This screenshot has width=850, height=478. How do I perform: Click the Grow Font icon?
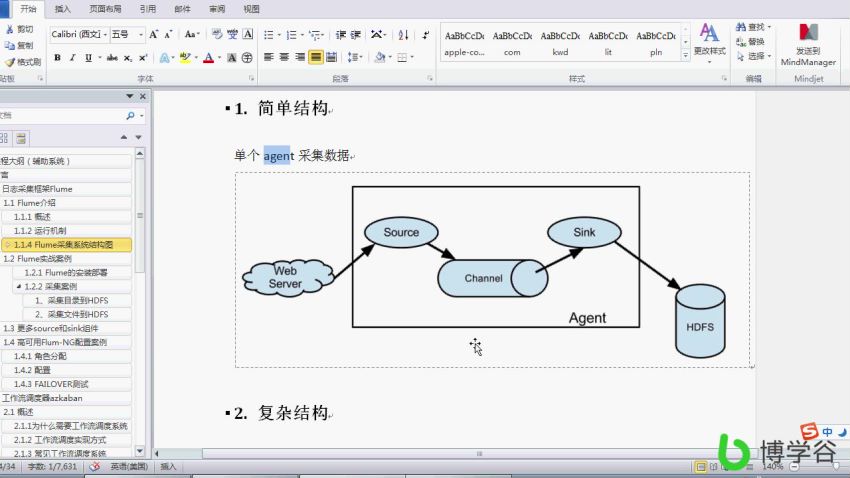coord(154,34)
